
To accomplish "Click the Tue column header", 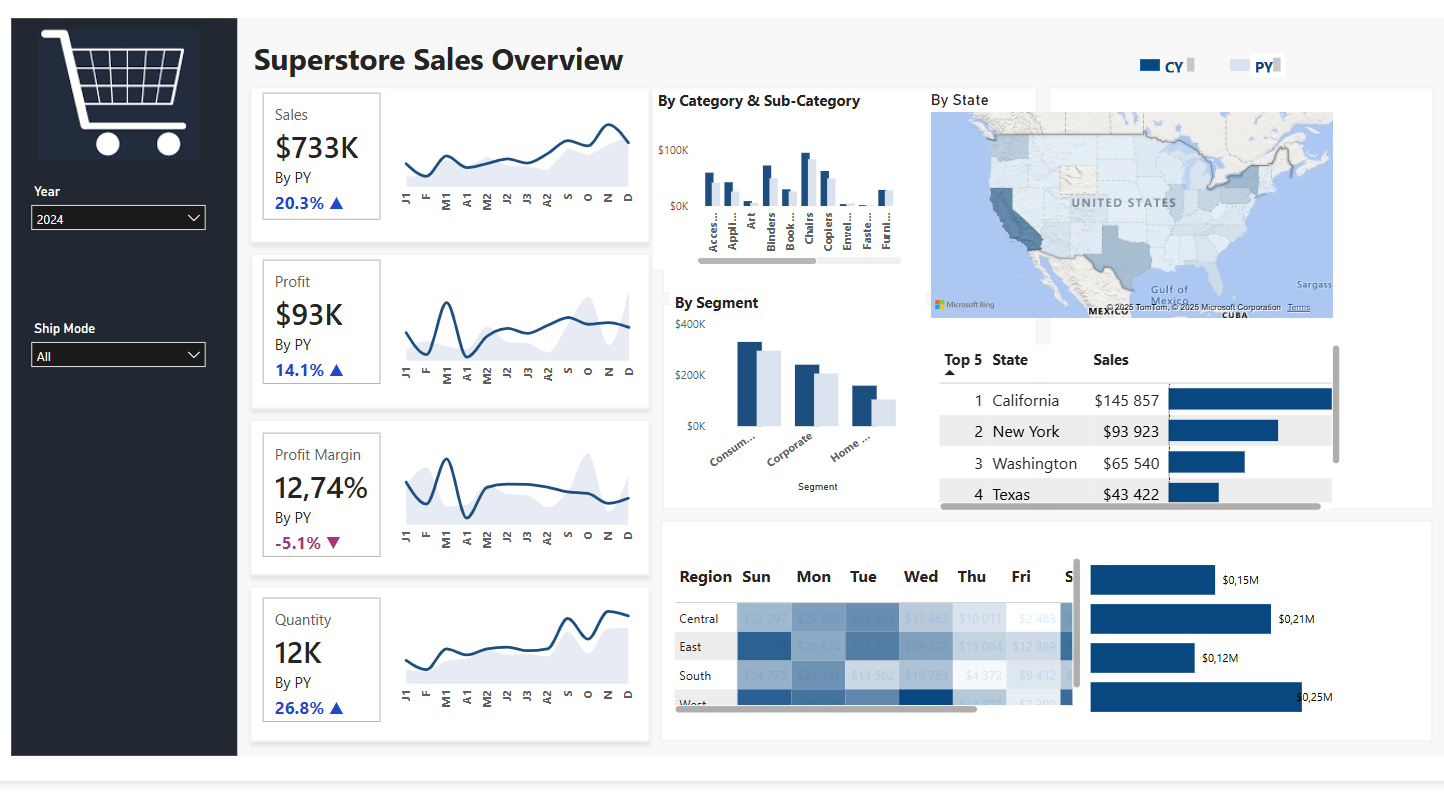I will 863,577.
